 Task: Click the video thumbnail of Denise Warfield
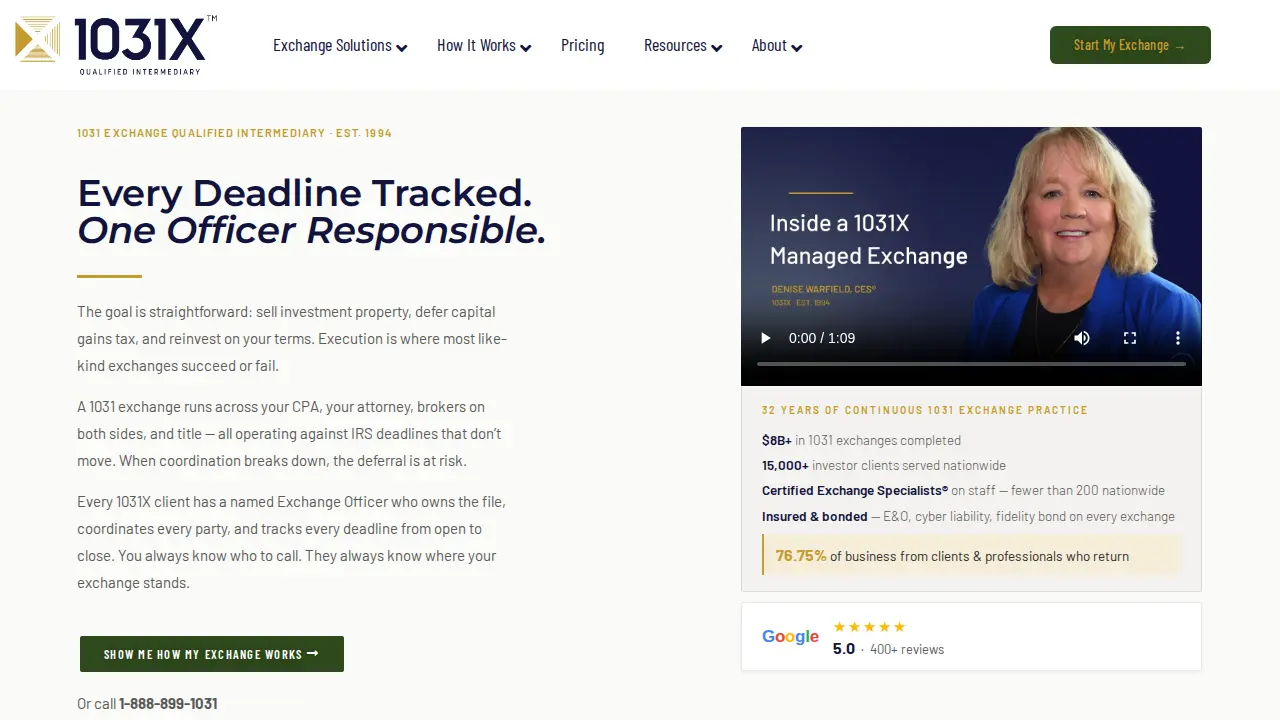pyautogui.click(x=971, y=256)
